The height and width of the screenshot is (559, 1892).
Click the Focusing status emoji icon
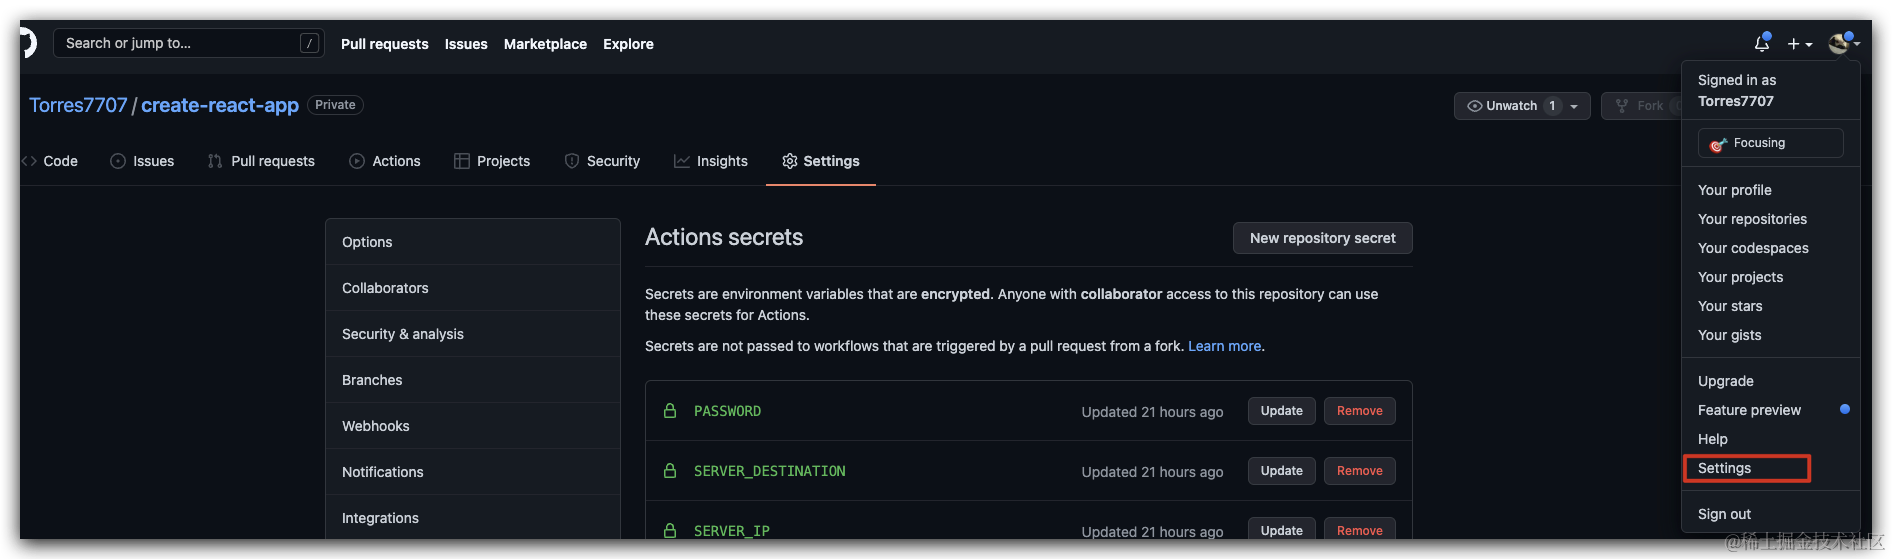(x=1718, y=144)
